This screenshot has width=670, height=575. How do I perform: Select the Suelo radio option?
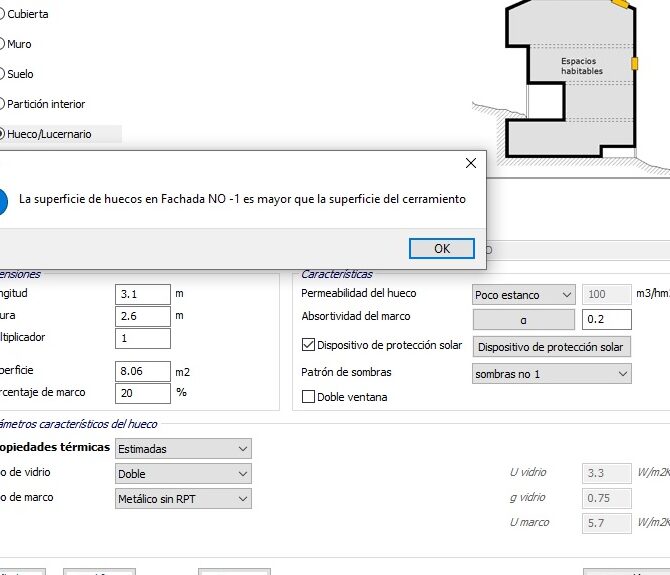click(16, 74)
